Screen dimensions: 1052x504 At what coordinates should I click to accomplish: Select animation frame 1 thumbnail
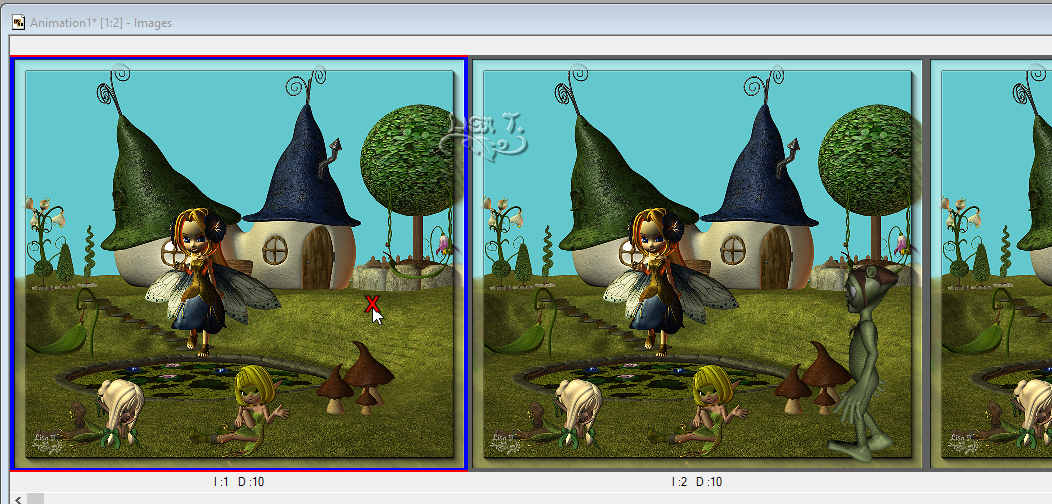tap(239, 263)
